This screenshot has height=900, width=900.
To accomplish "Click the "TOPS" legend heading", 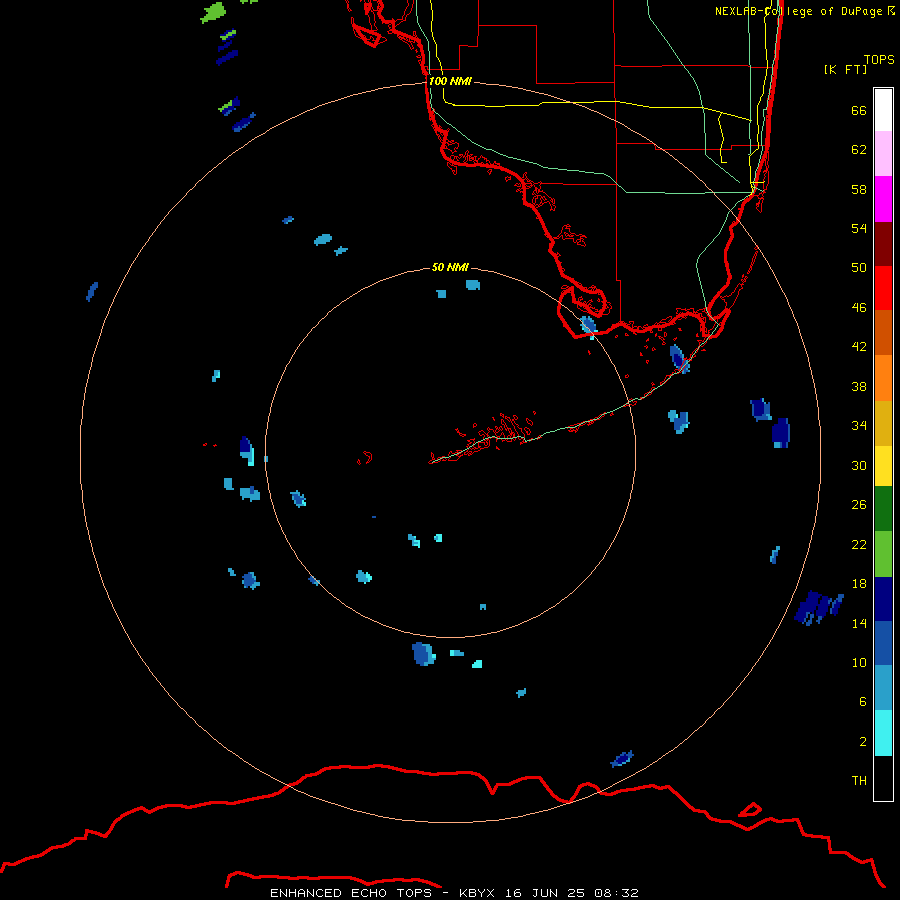I will pos(879,60).
